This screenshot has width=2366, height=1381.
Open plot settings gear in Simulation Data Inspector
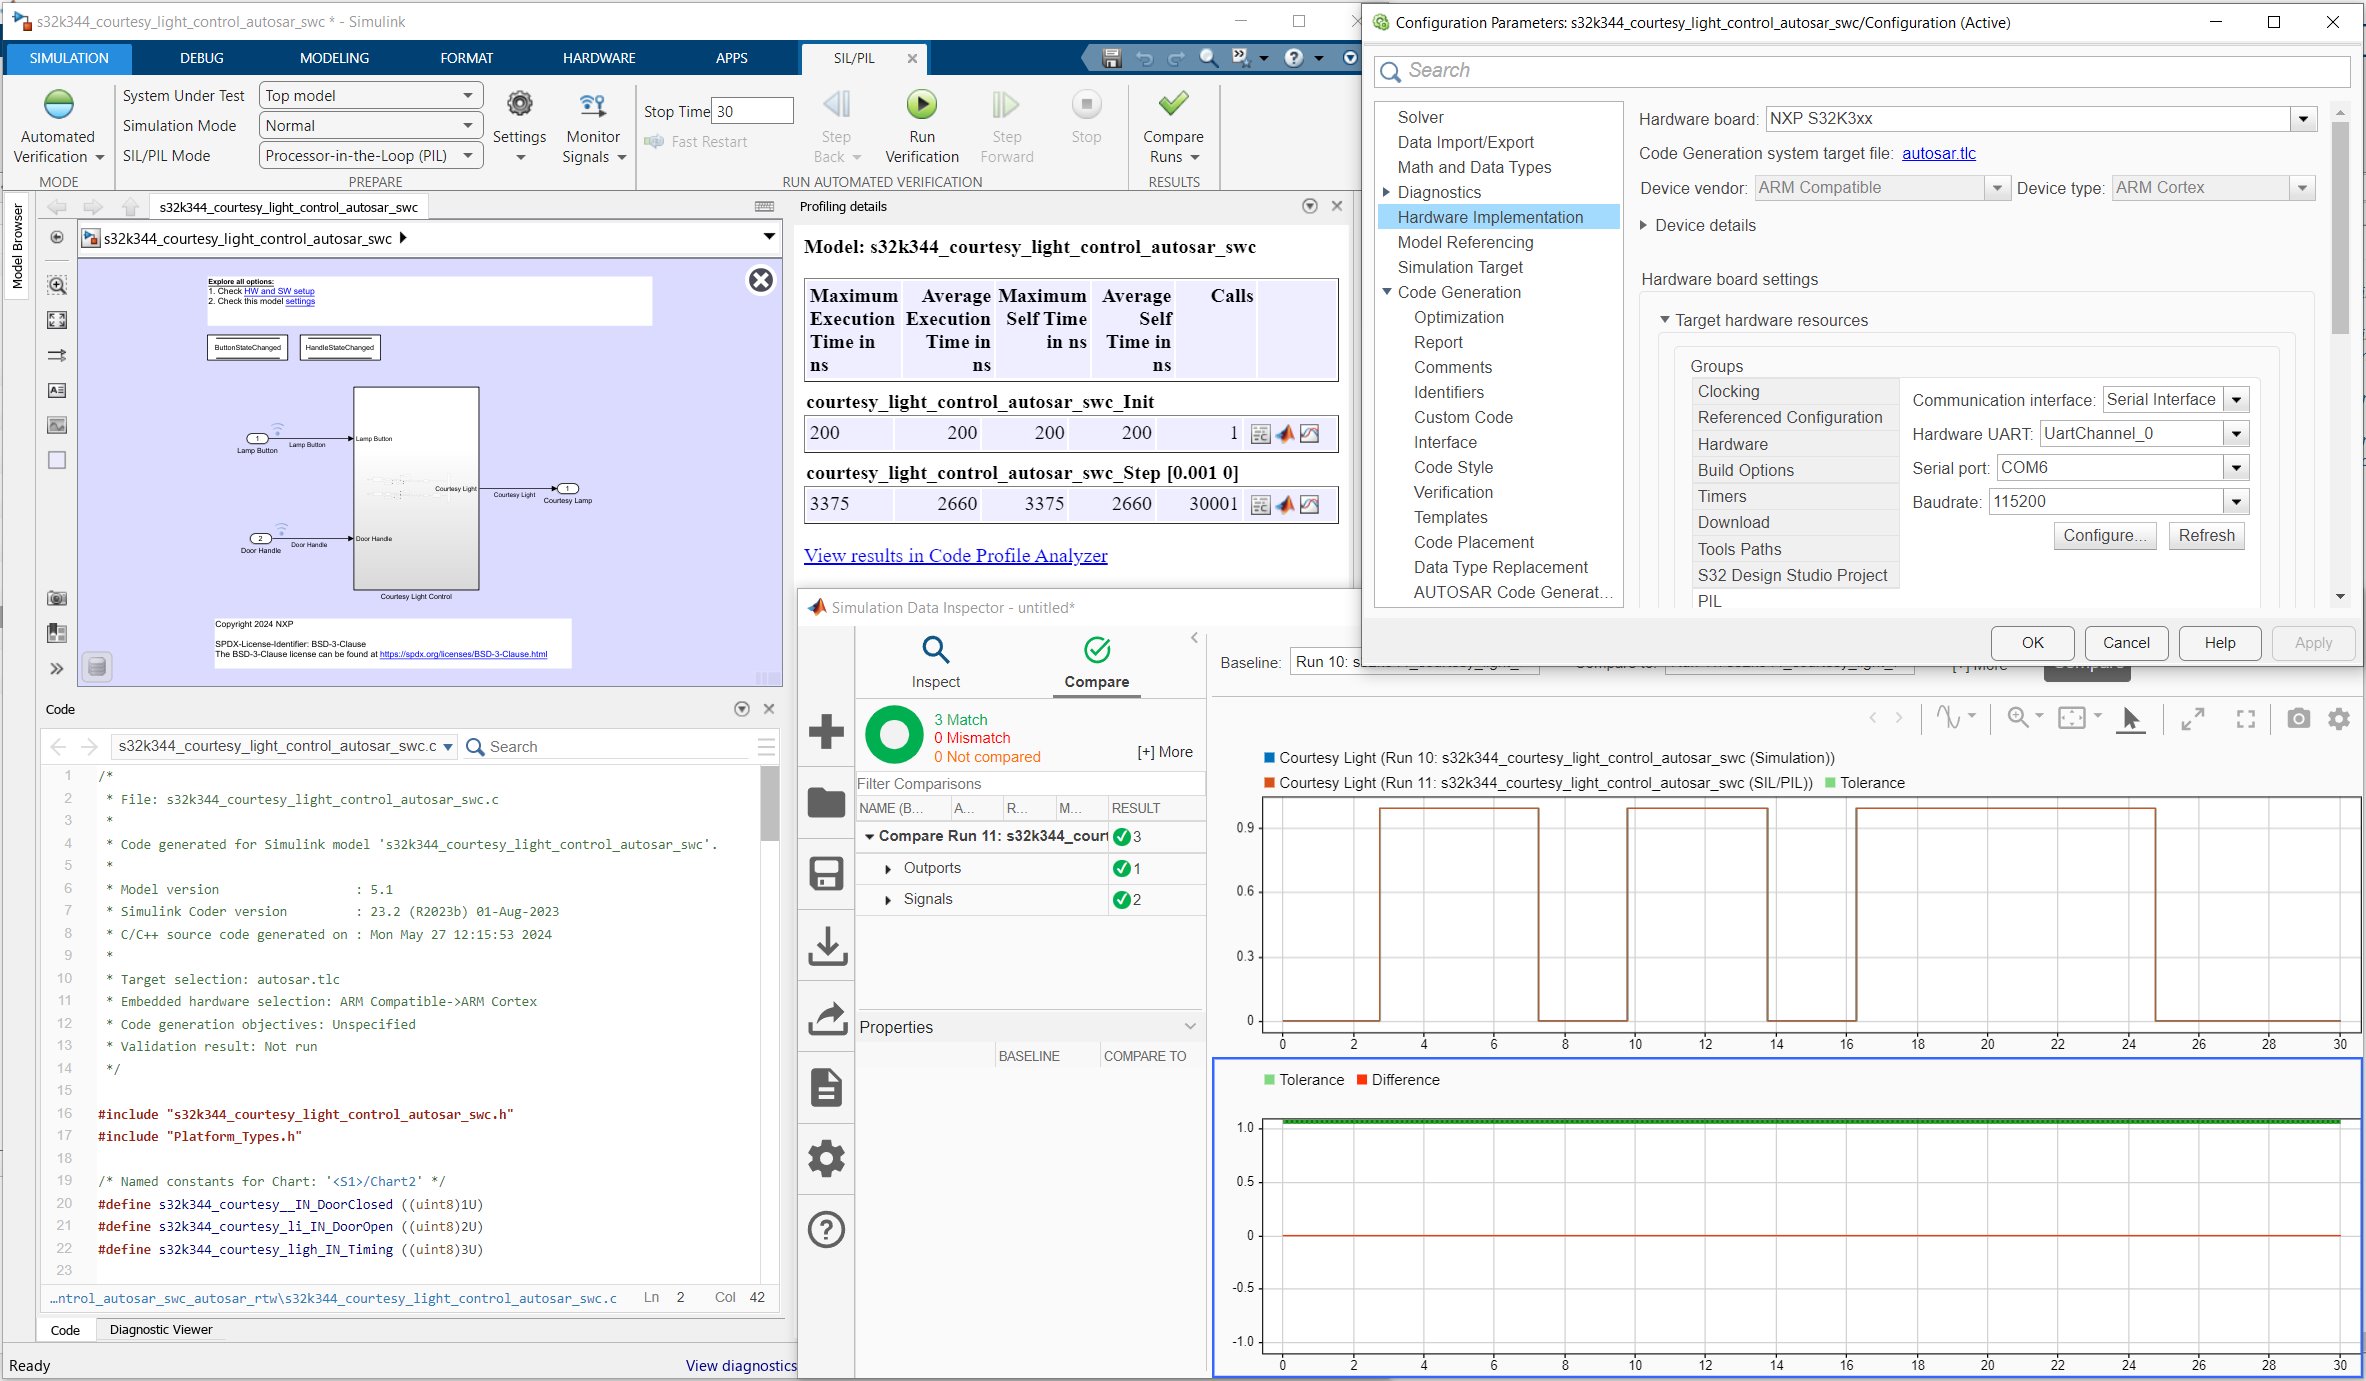coord(2339,719)
